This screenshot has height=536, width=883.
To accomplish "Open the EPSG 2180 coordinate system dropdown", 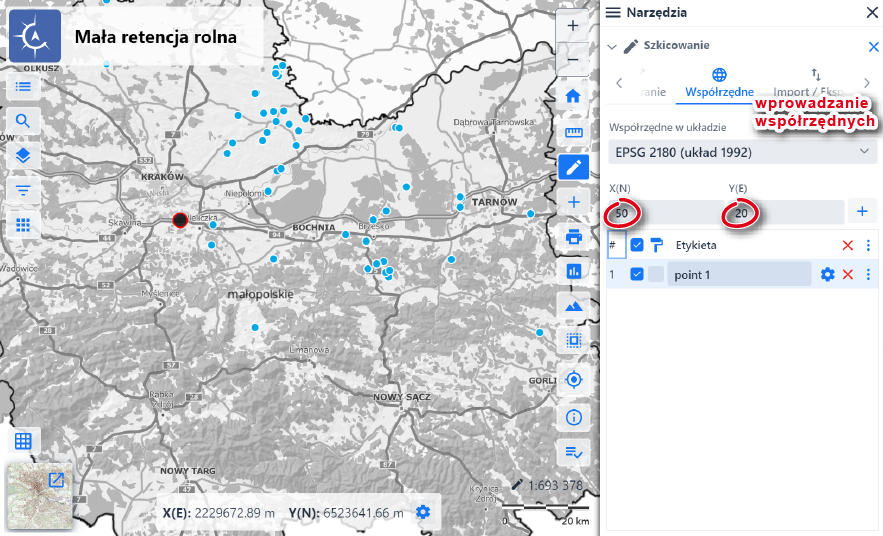I will point(742,152).
